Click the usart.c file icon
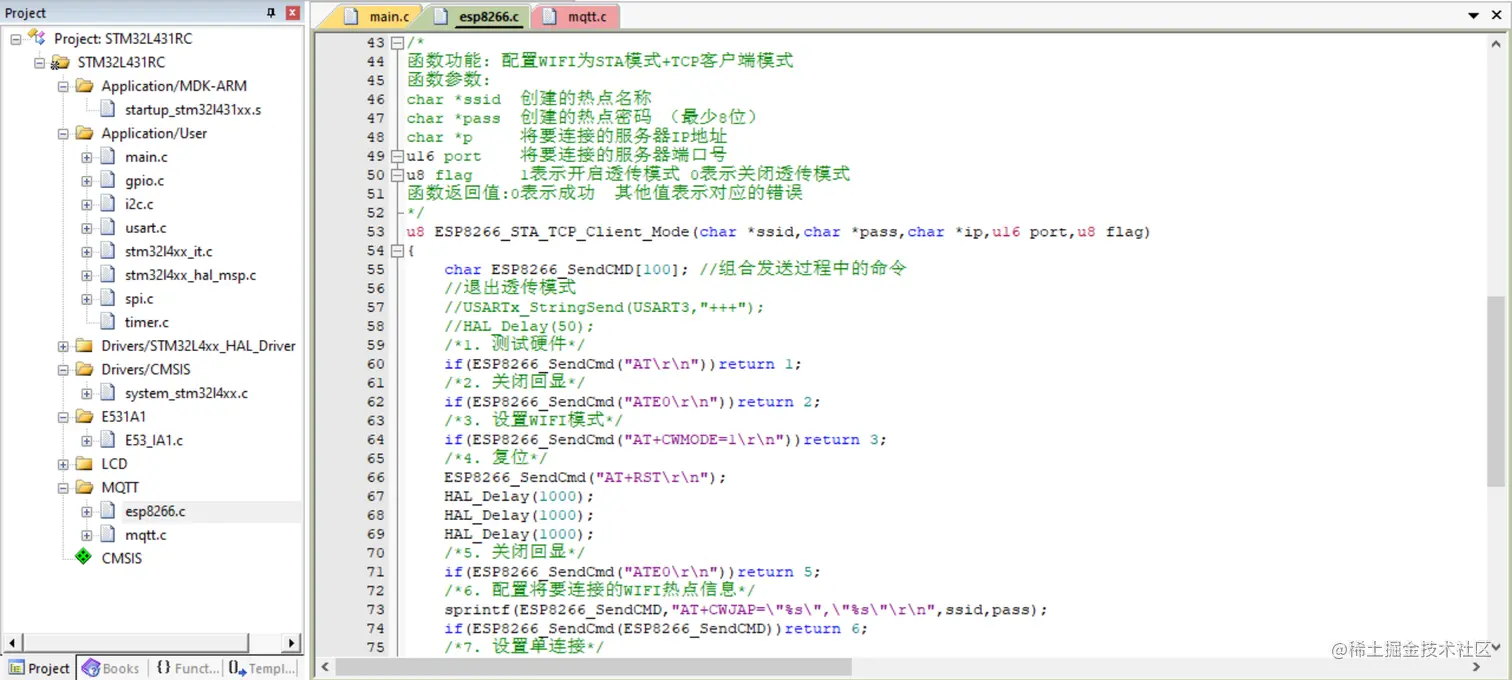The height and width of the screenshot is (680, 1512). [x=107, y=227]
